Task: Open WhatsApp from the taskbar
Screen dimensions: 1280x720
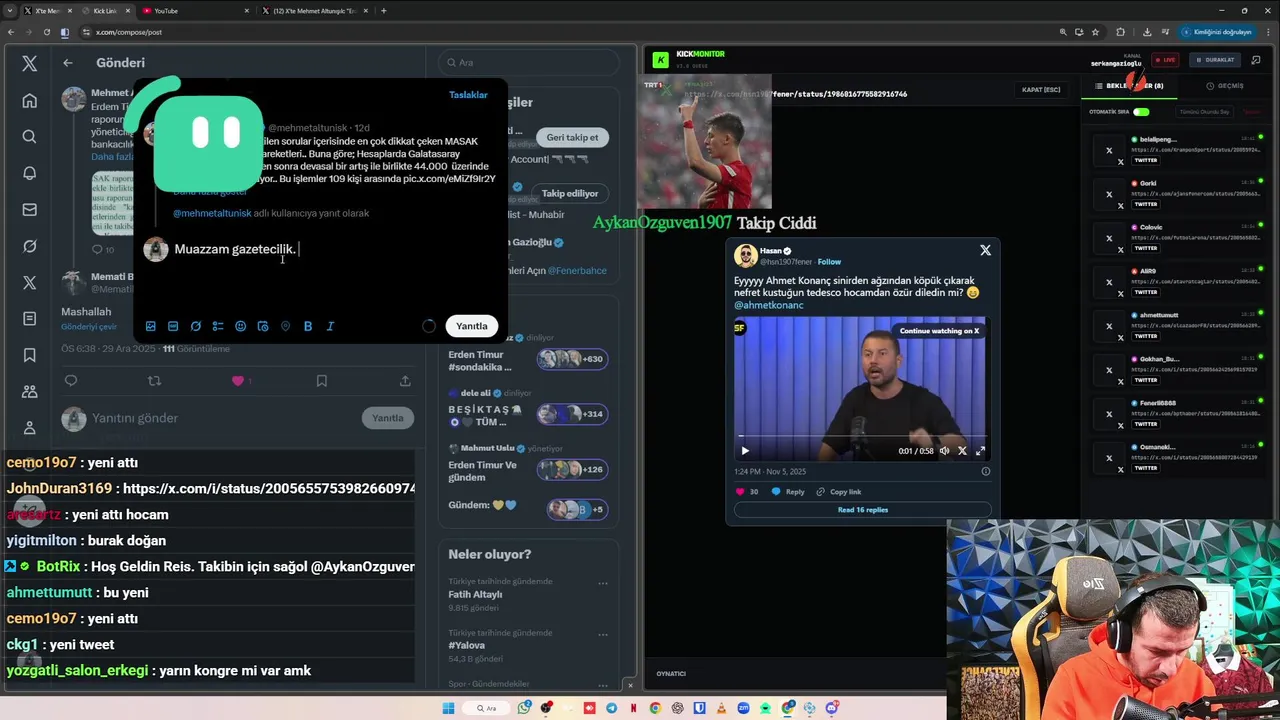Action: [x=525, y=708]
